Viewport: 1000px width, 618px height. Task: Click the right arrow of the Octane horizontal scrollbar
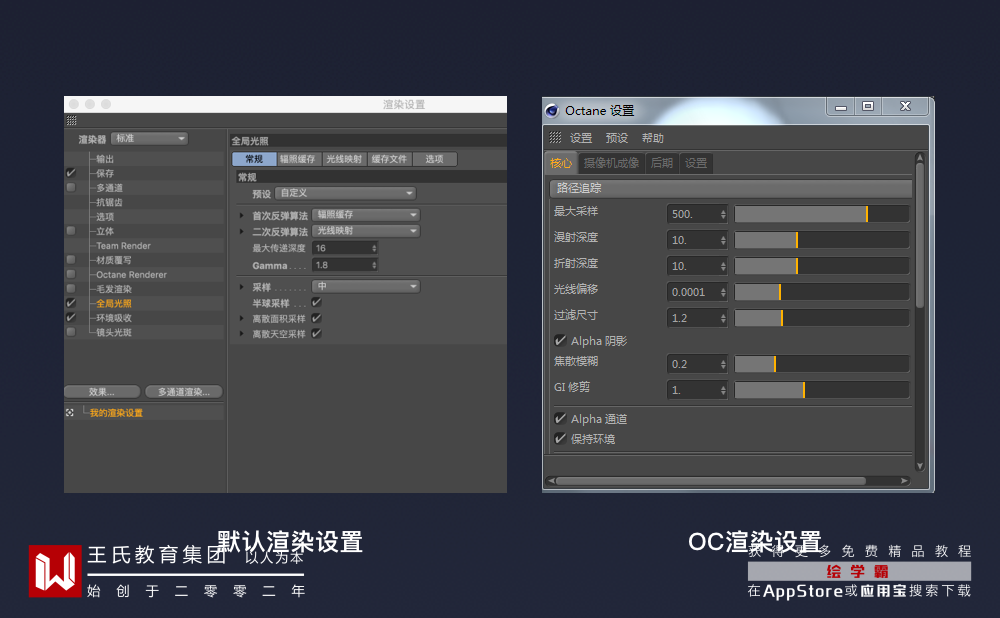(x=904, y=481)
